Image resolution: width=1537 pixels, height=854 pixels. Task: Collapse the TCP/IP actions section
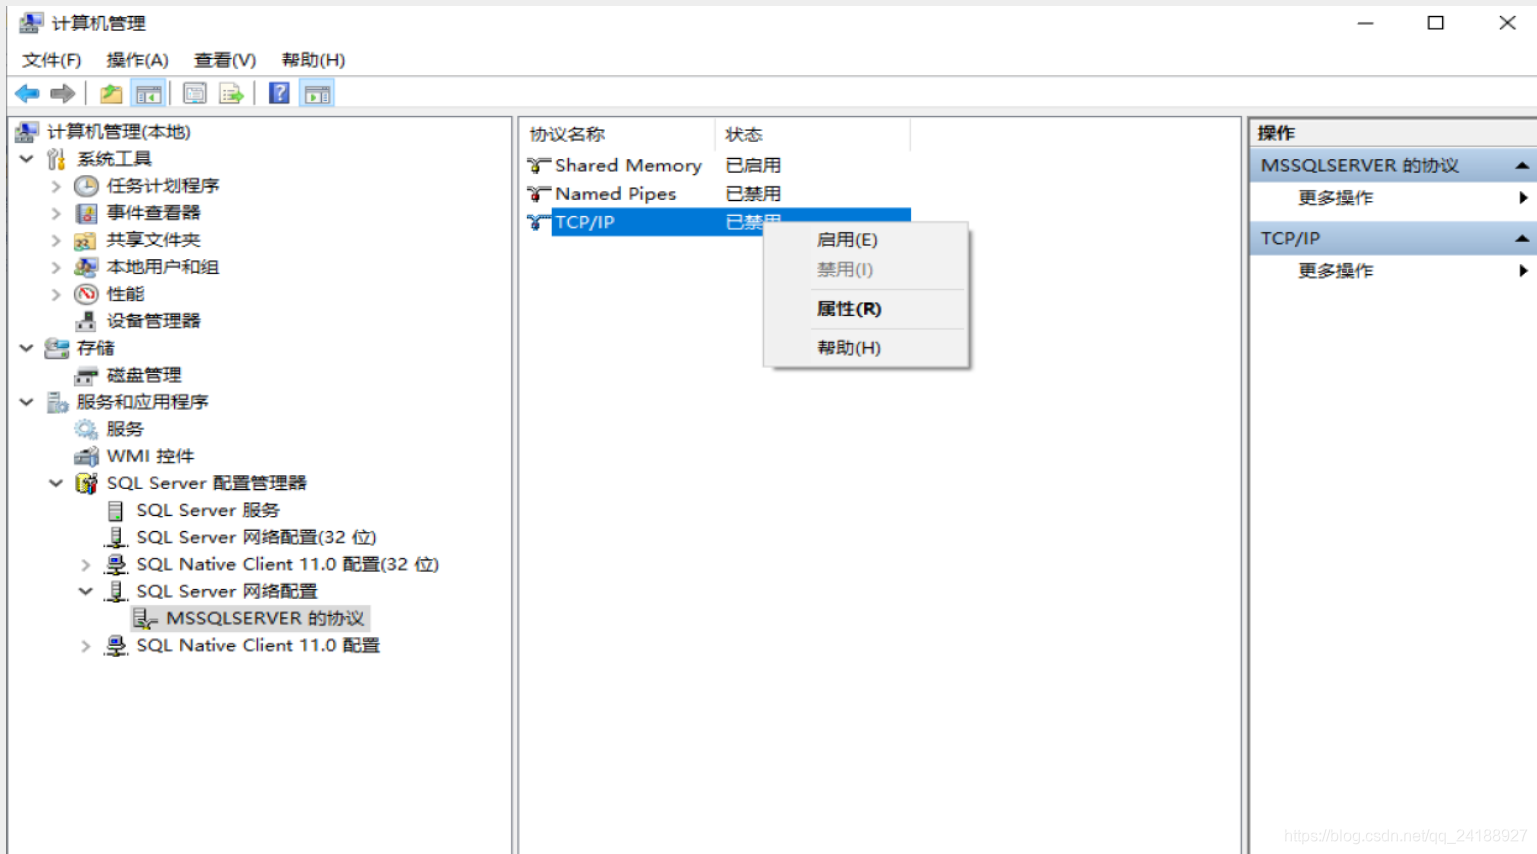(x=1521, y=238)
